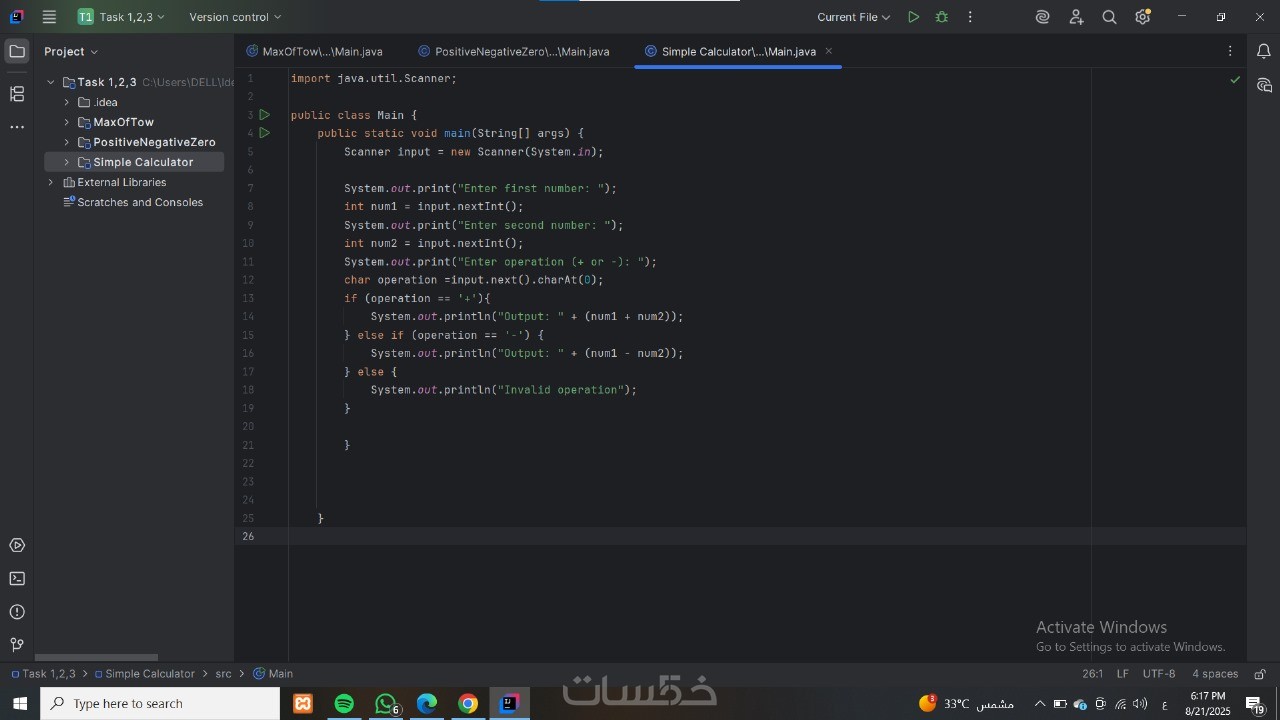The height and width of the screenshot is (720, 1280).
Task: Open the Project view selector dropdown
Action: pos(71,51)
